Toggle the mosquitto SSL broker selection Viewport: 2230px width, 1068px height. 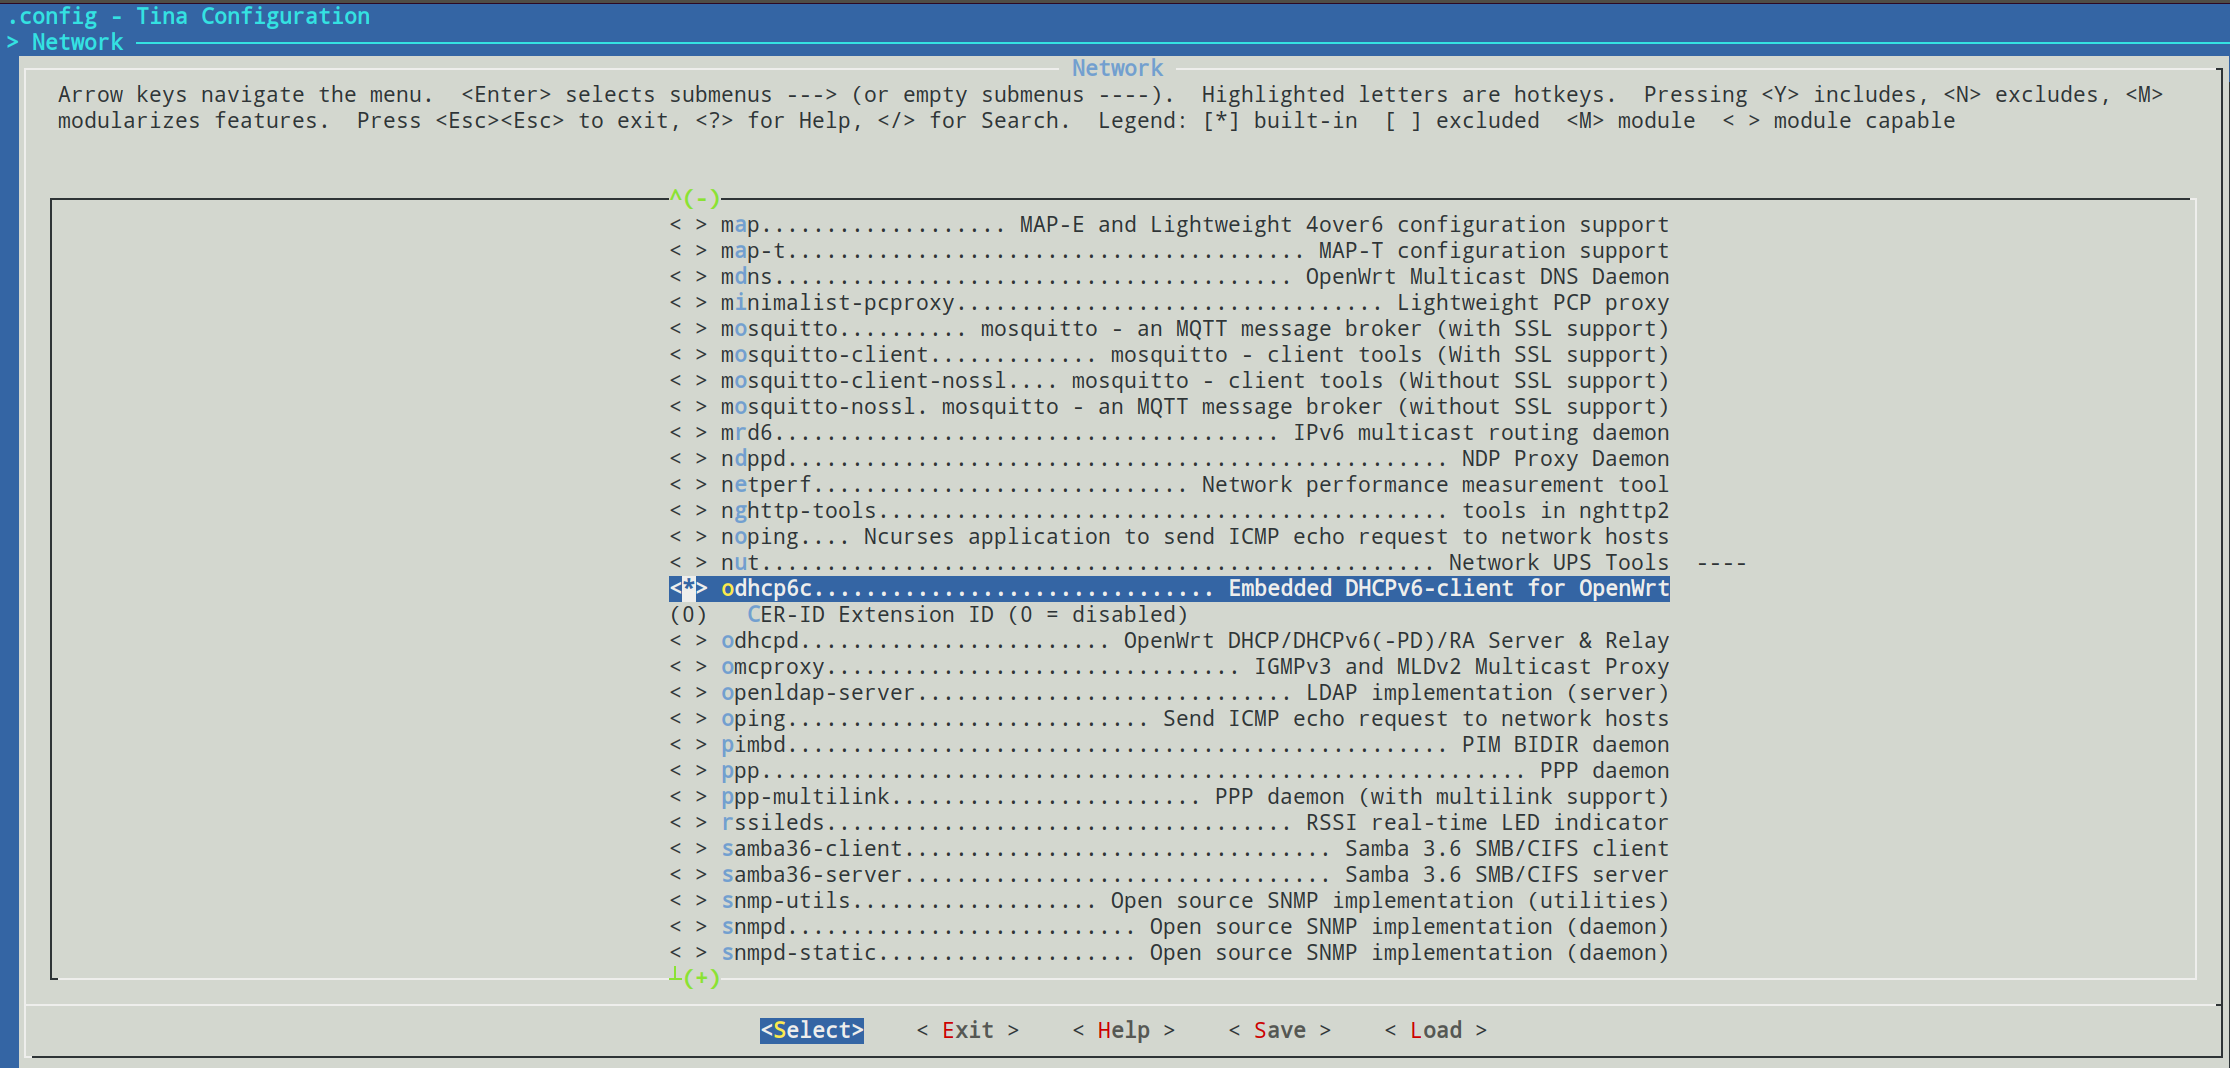688,329
